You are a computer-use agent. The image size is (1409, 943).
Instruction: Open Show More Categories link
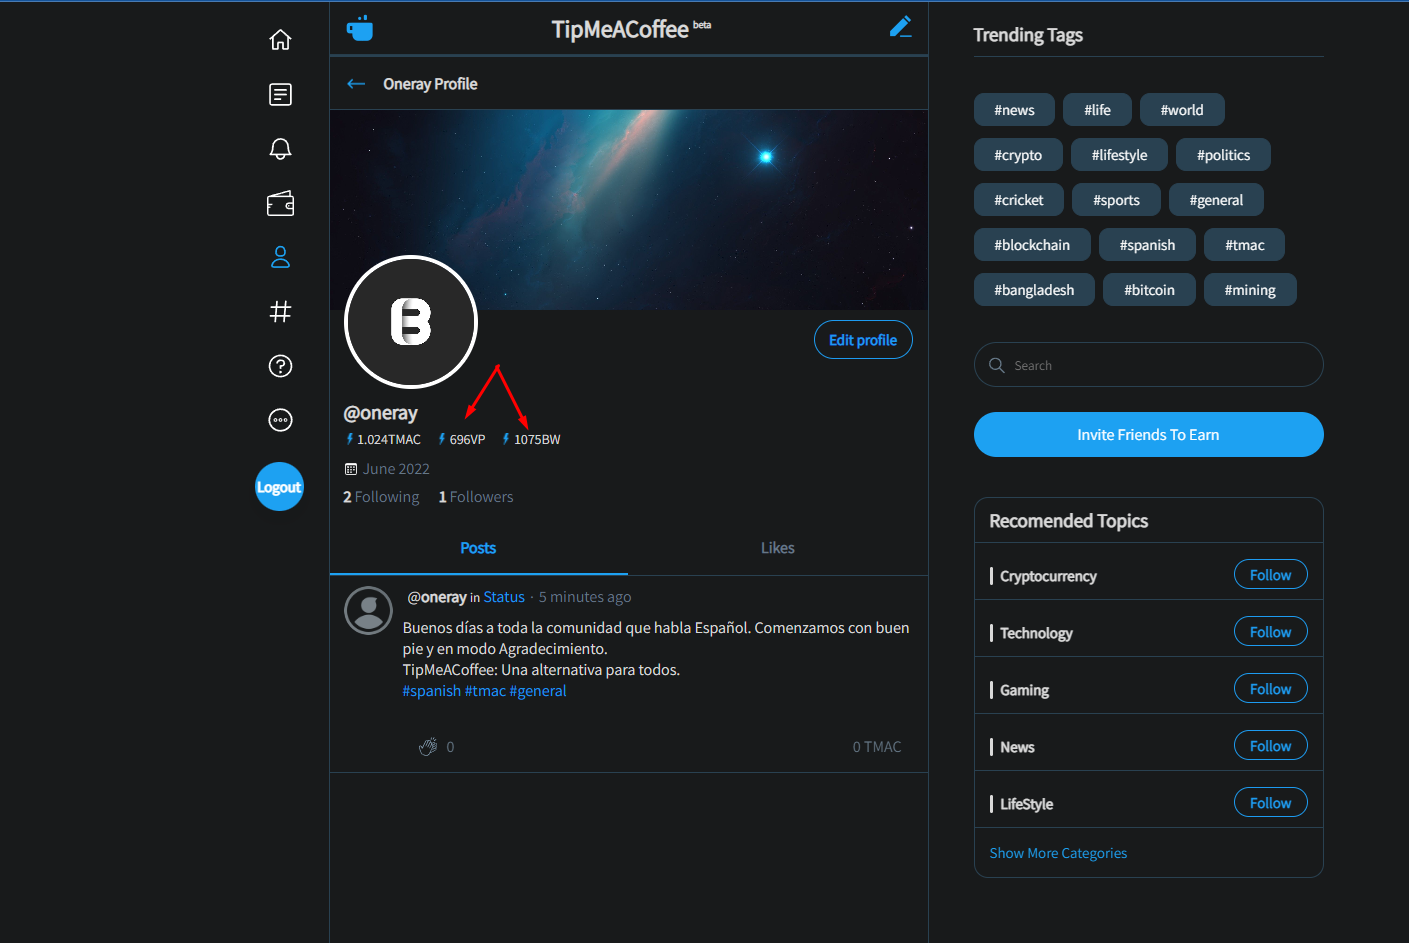click(x=1058, y=853)
